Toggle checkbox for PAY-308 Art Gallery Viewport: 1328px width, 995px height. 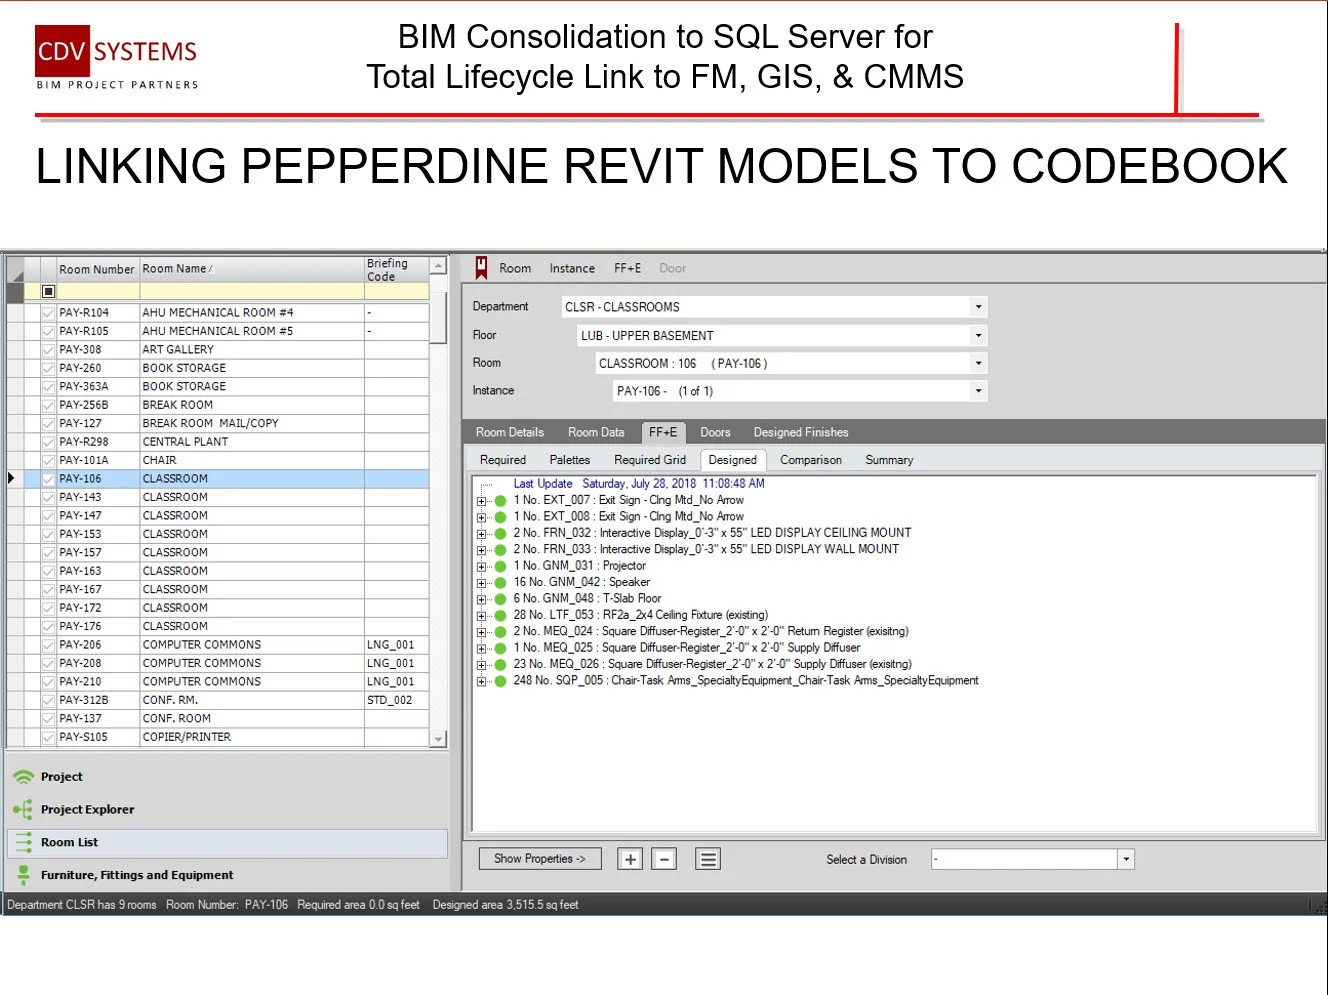point(48,350)
